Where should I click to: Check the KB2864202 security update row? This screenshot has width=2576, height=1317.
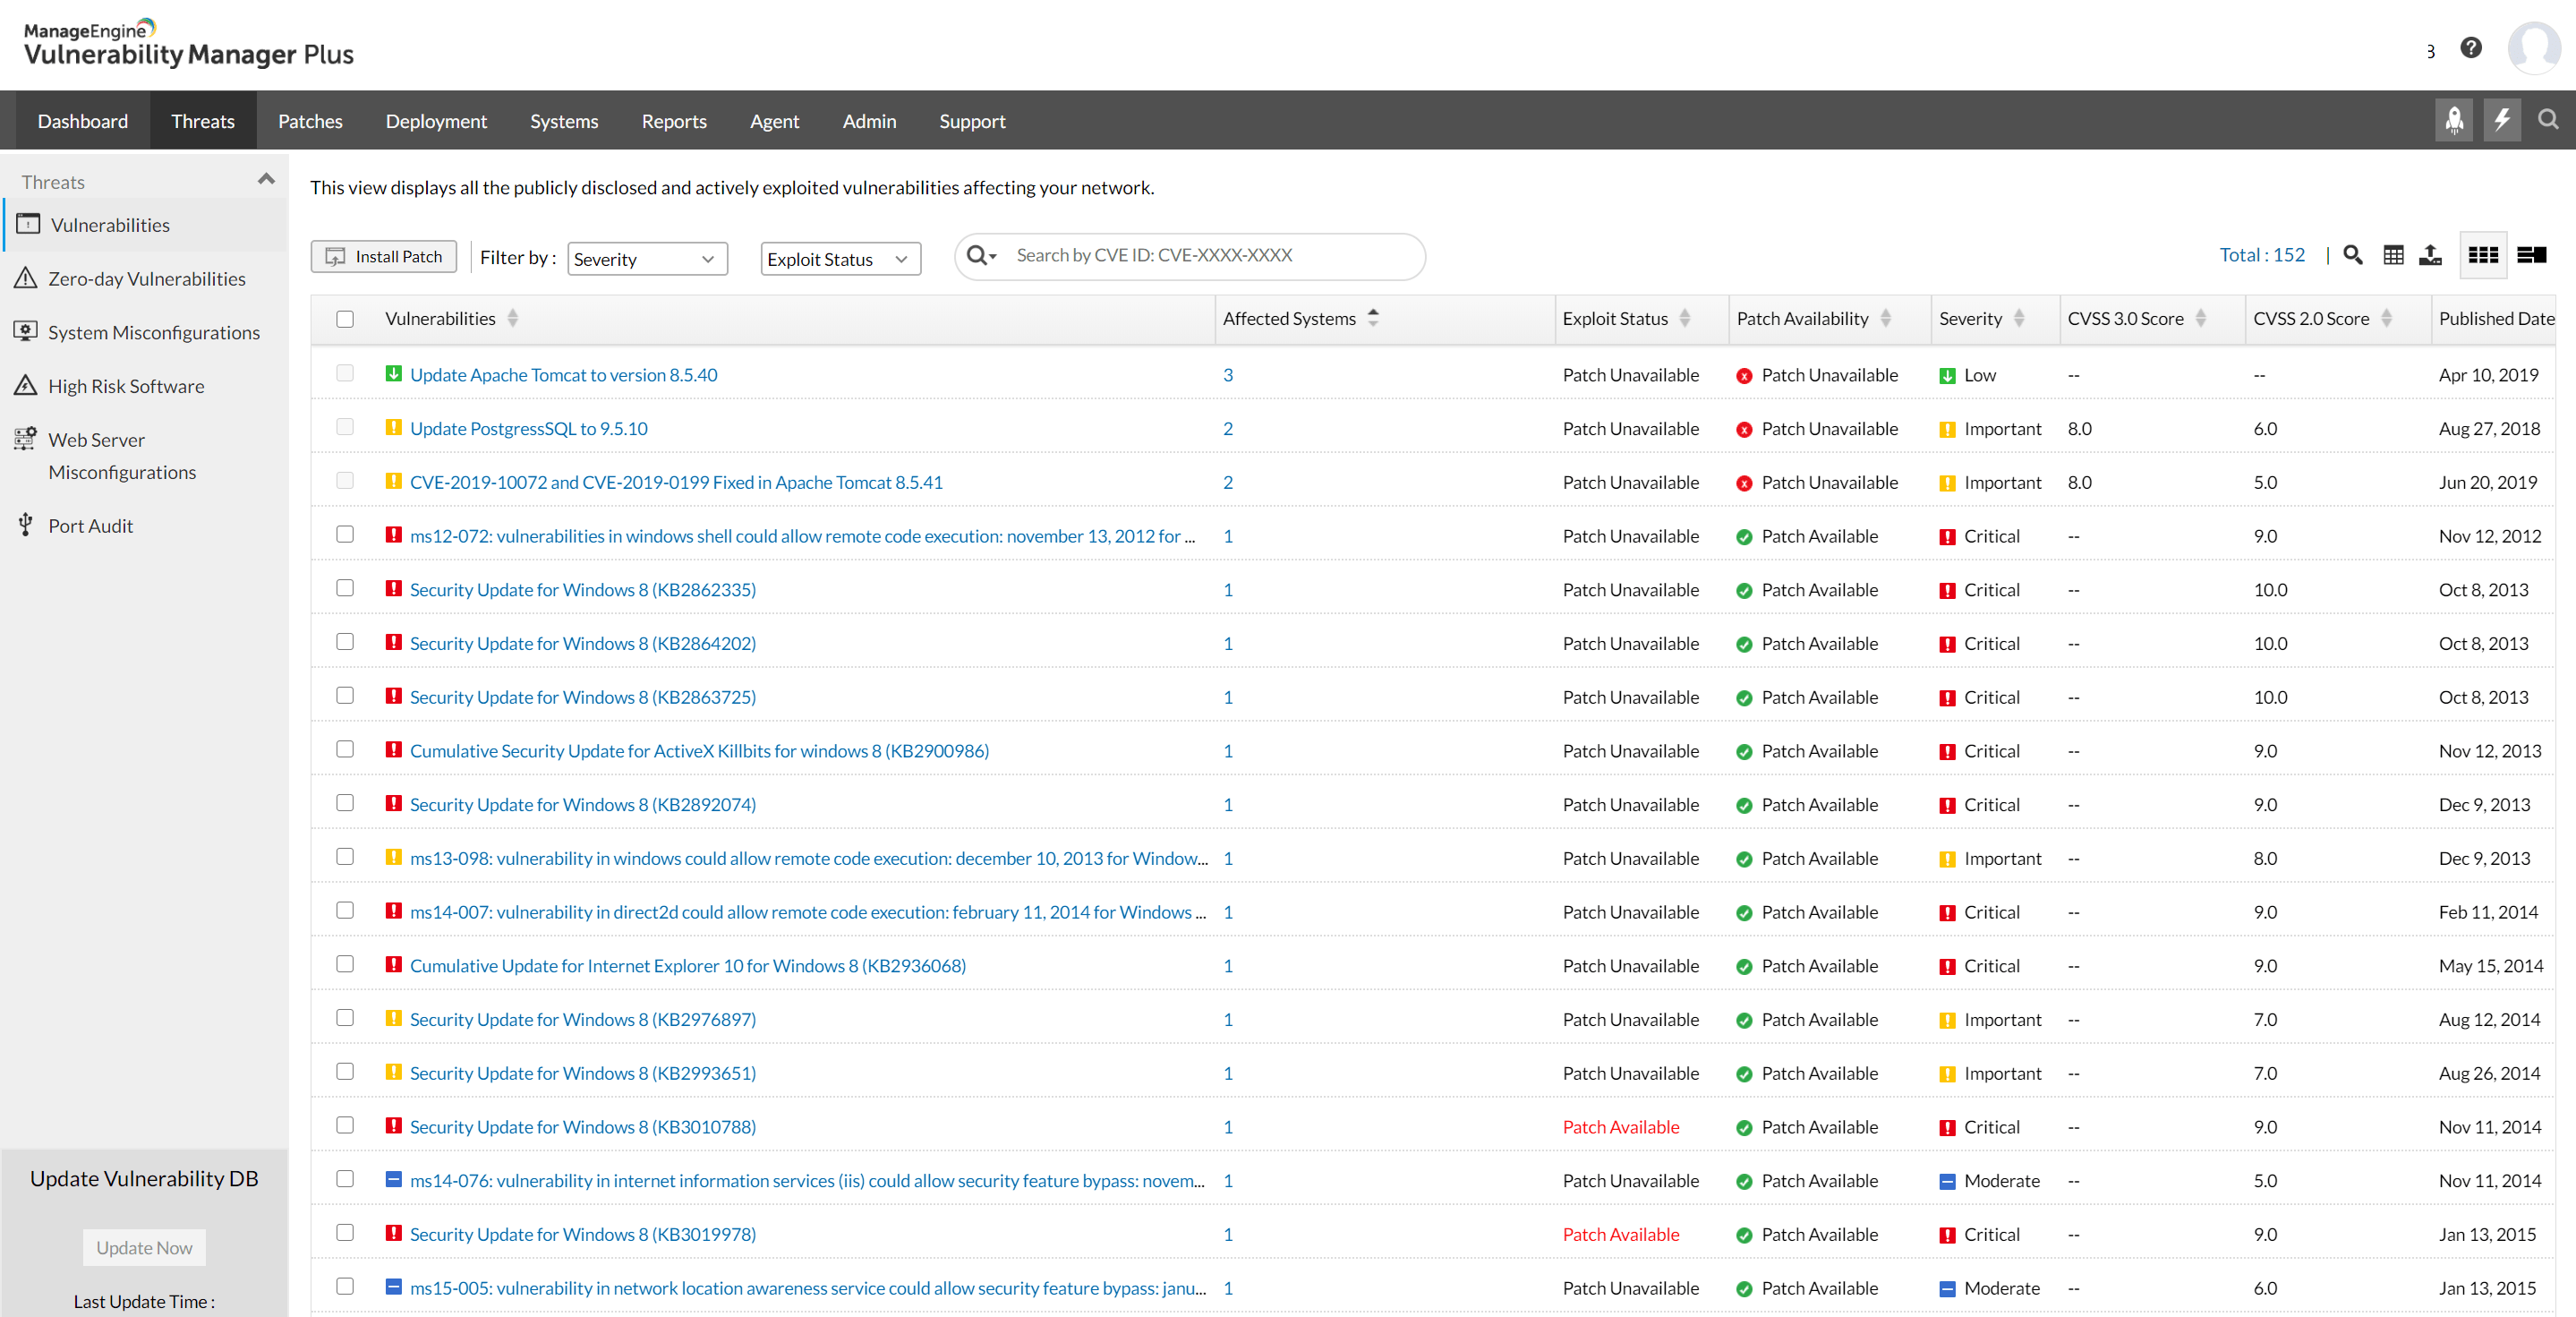(345, 642)
